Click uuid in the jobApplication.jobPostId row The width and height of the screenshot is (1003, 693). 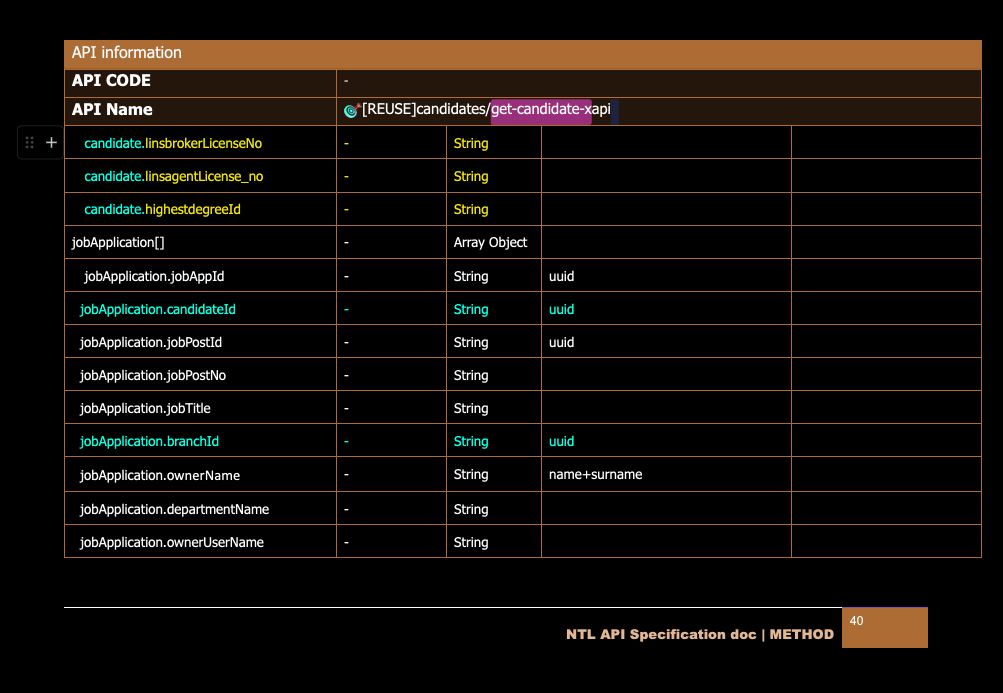[x=562, y=342]
